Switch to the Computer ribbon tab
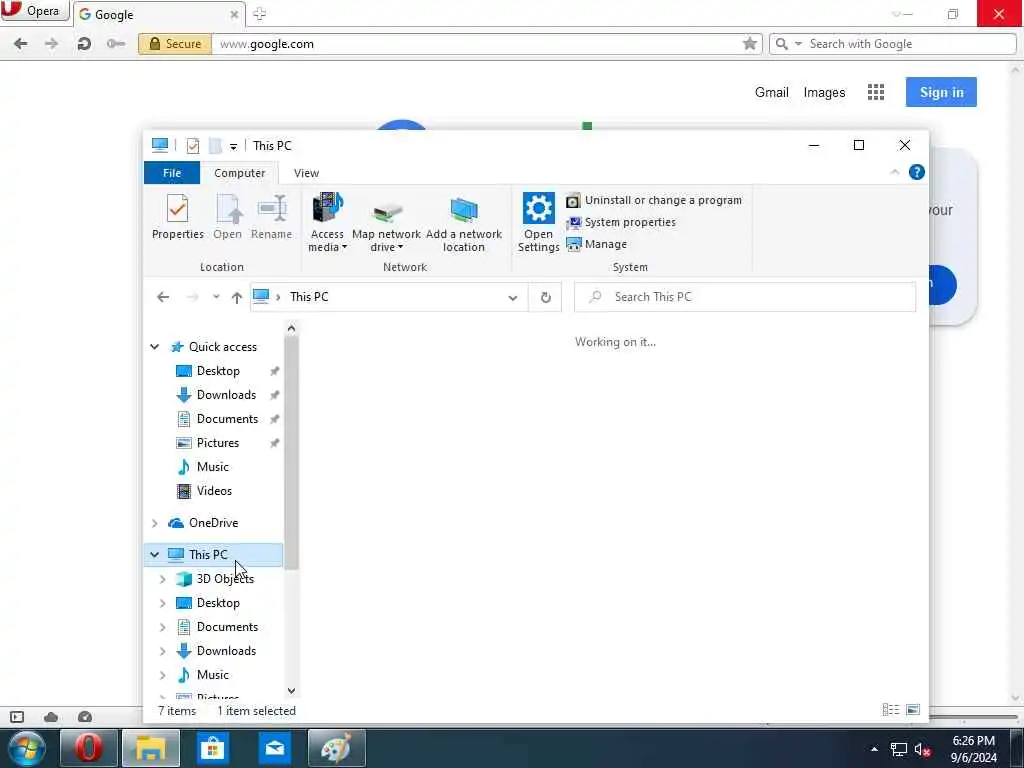 [x=240, y=173]
